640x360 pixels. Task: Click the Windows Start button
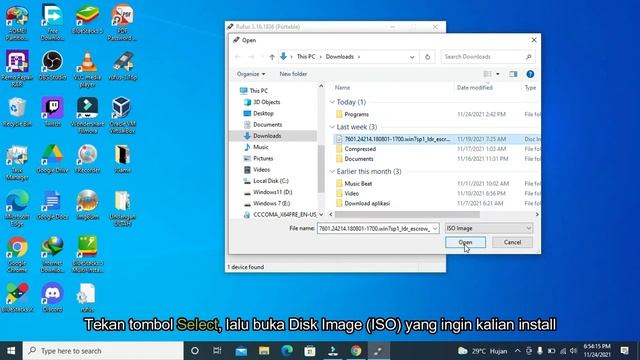click(11, 351)
